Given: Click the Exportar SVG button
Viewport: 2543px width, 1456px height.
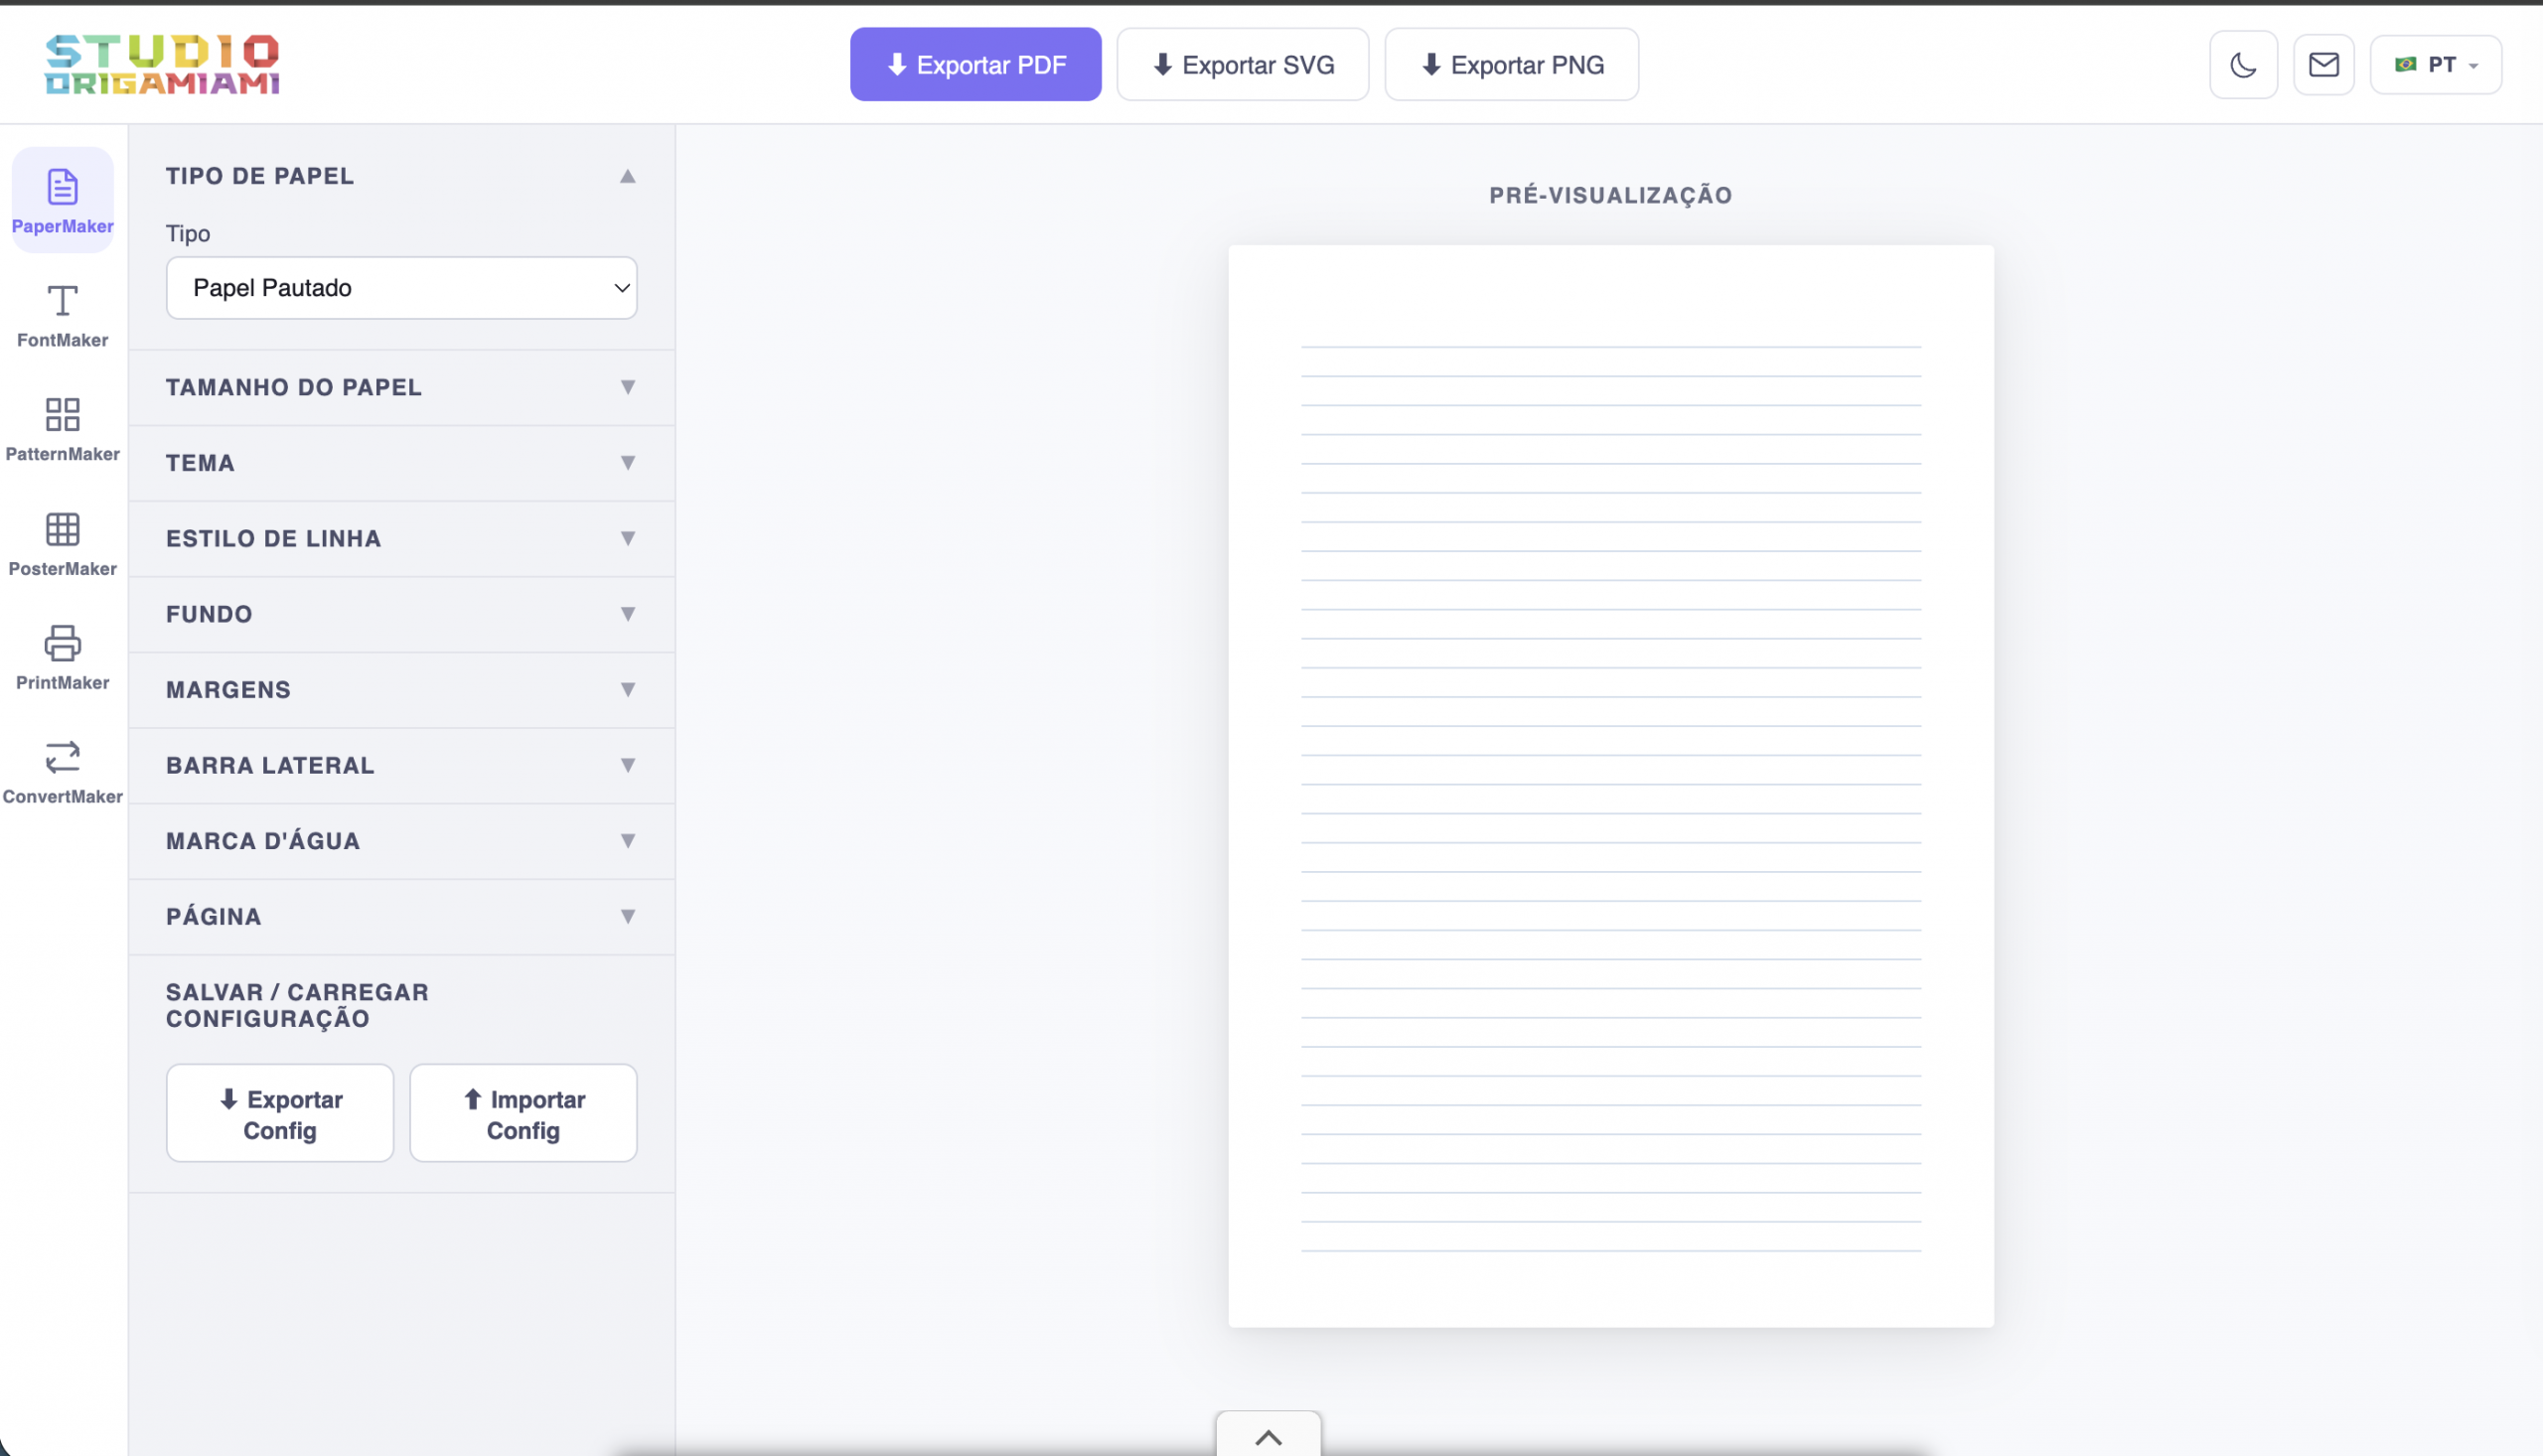Looking at the screenshot, I should point(1242,65).
